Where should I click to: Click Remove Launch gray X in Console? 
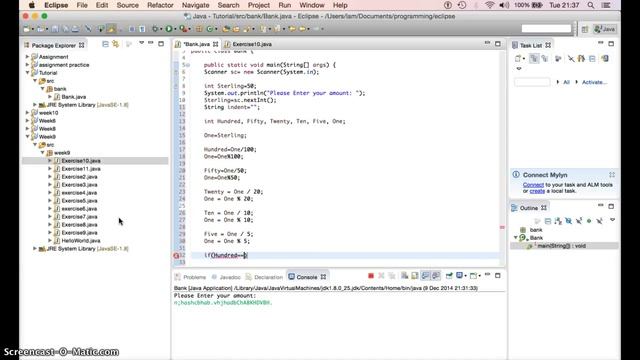pos(381,276)
